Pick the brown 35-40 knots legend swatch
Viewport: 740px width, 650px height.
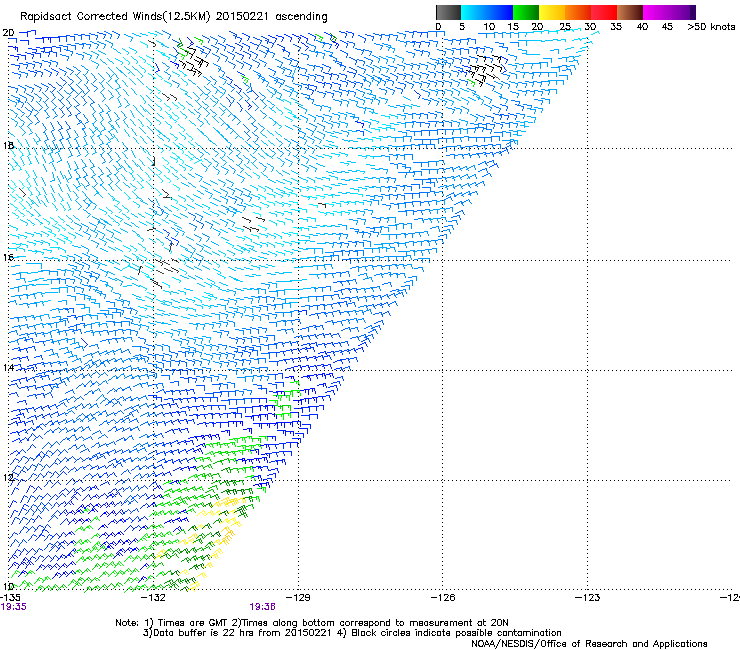[630, 12]
